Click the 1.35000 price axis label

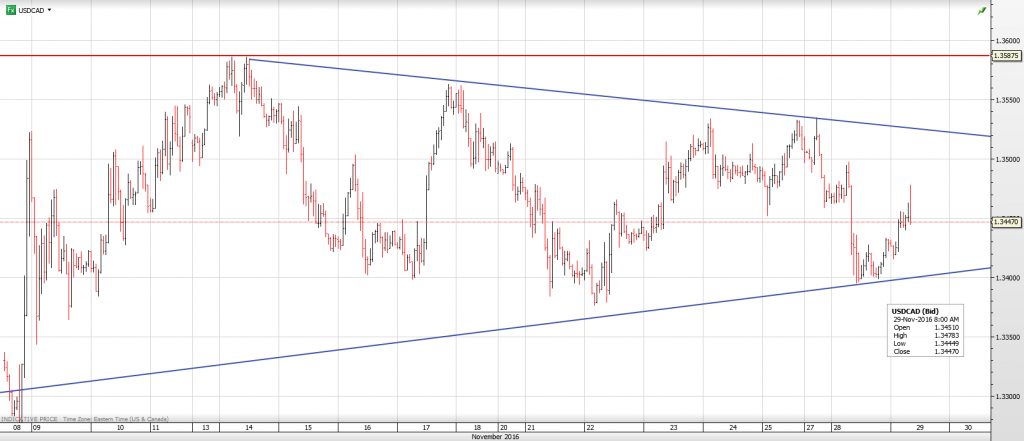pos(1006,159)
